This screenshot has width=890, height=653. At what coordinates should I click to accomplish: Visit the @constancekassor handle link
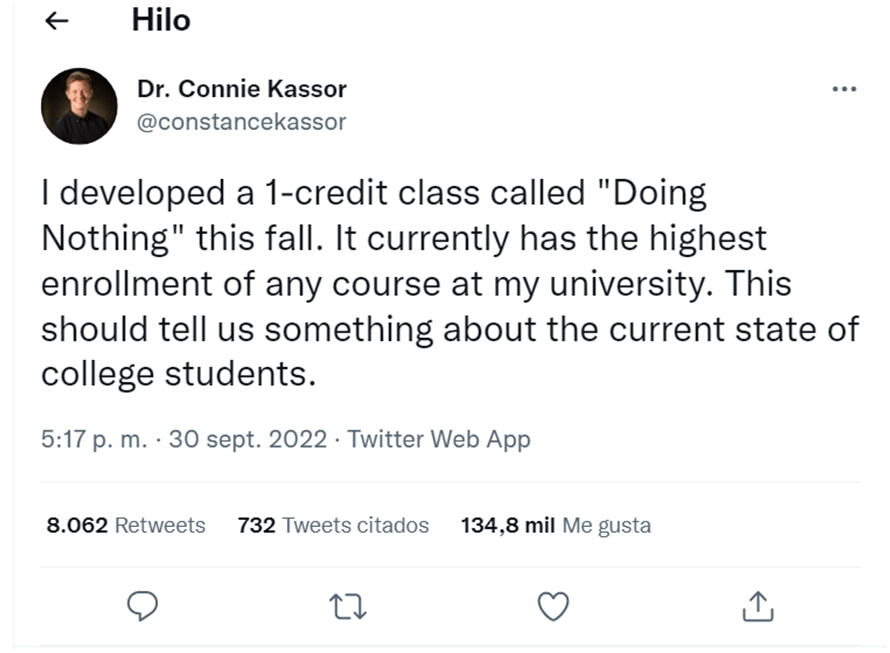coord(241,122)
